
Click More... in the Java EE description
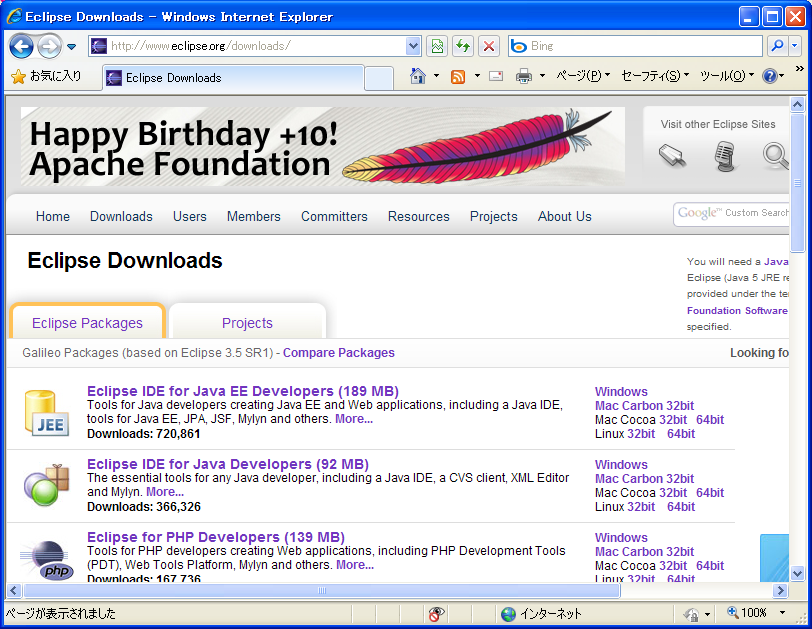tap(354, 419)
